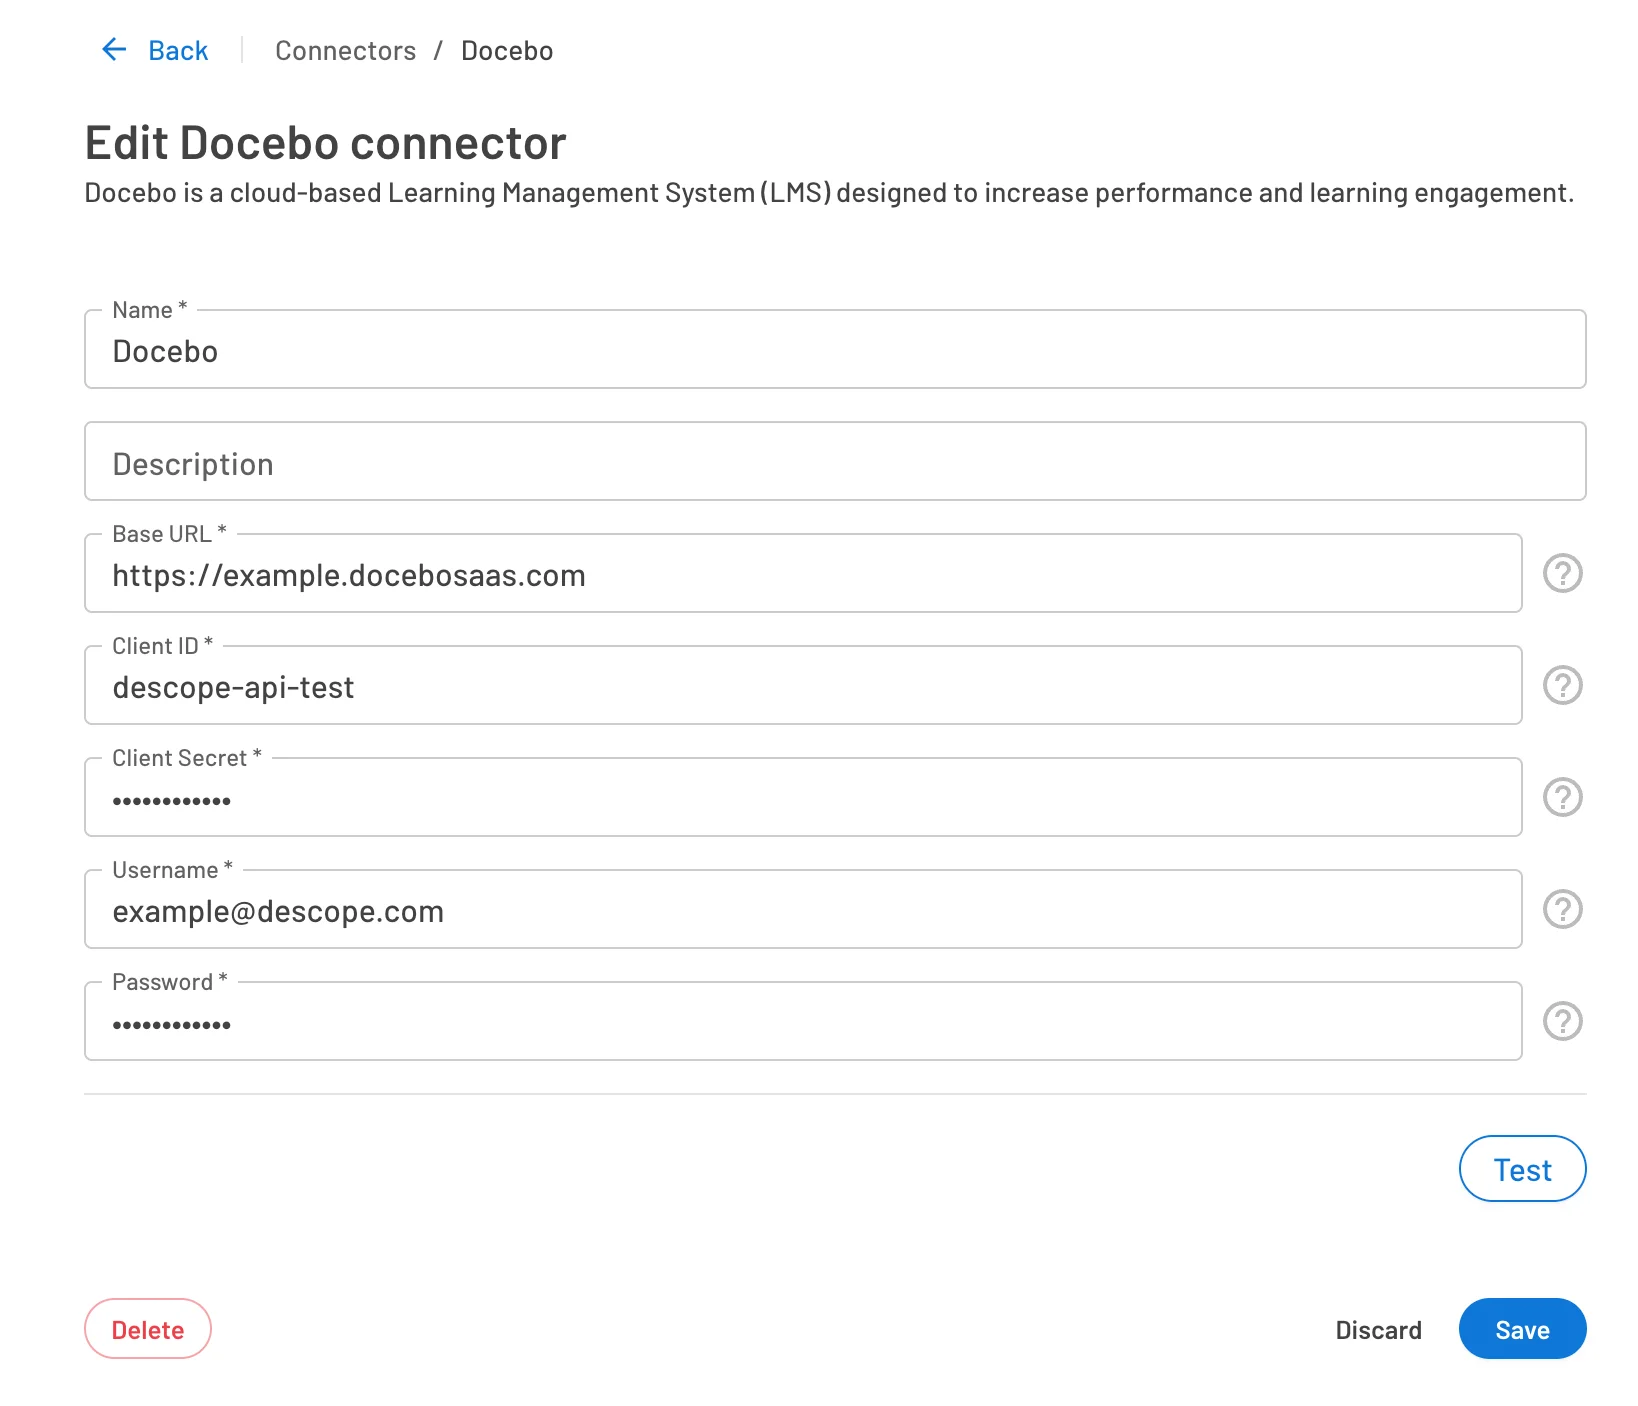
Task: Select the Docebo breadcrumb item
Action: (x=506, y=50)
